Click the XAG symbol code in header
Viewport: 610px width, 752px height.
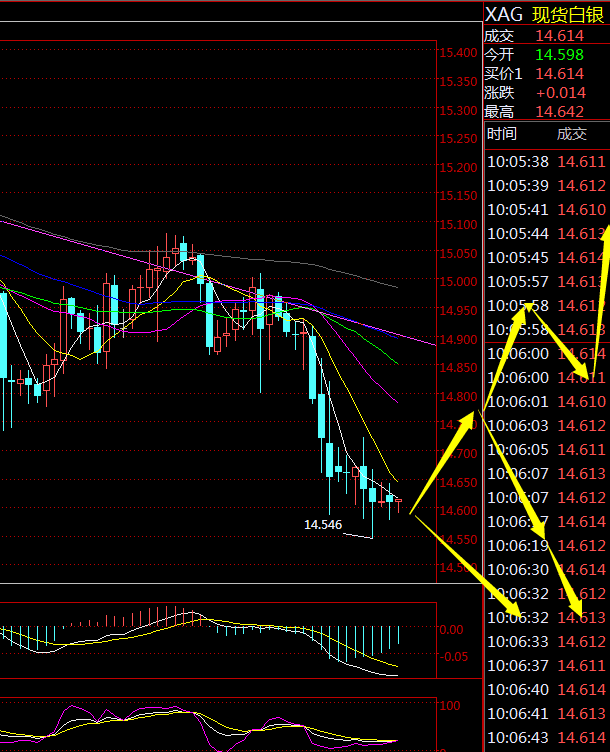point(503,14)
